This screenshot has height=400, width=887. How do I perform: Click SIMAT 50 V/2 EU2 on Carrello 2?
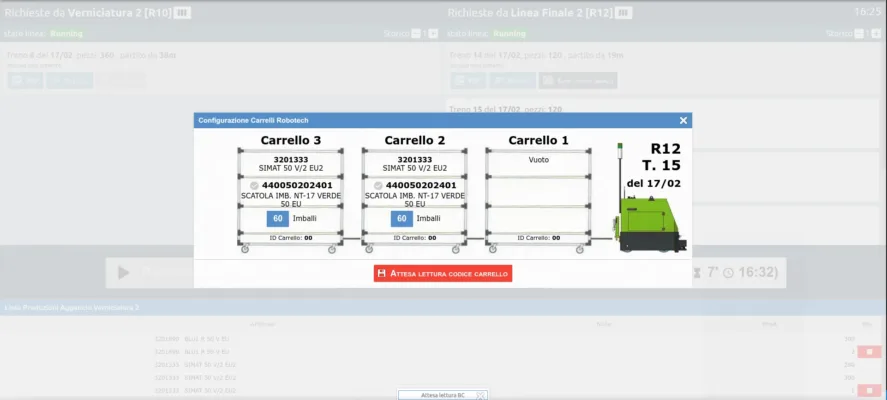point(415,168)
